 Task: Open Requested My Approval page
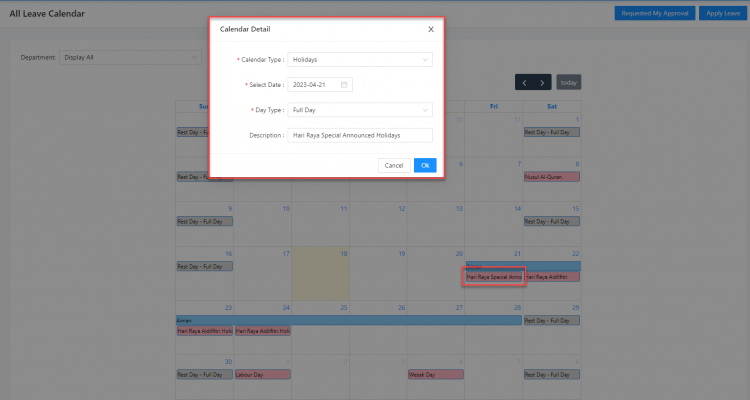653,13
